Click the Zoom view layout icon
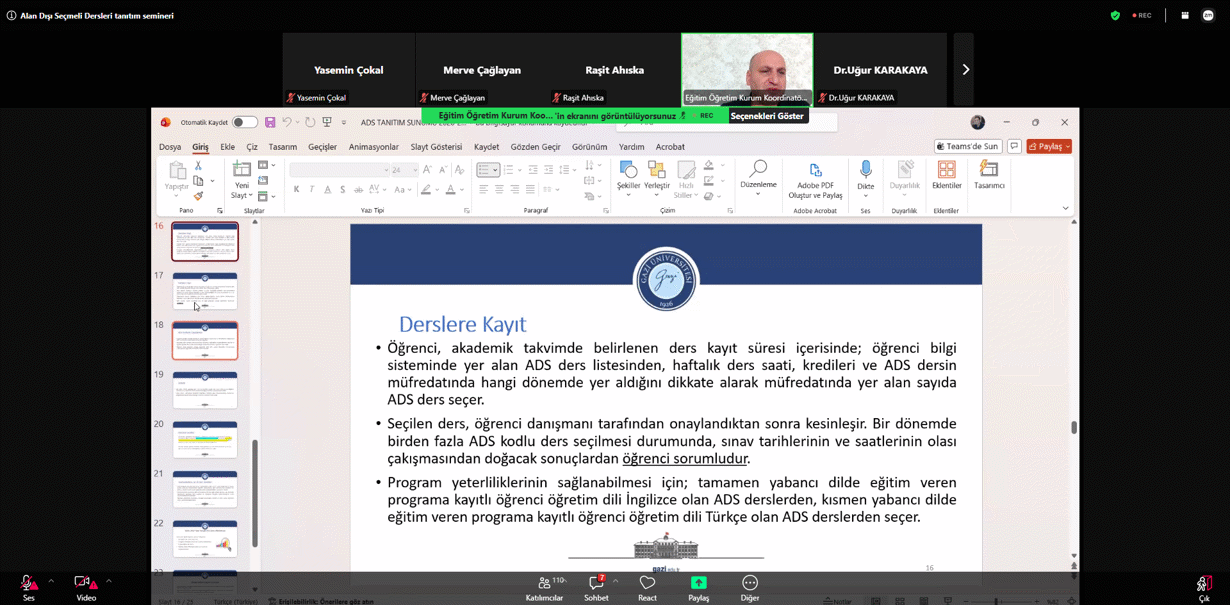 point(1185,15)
